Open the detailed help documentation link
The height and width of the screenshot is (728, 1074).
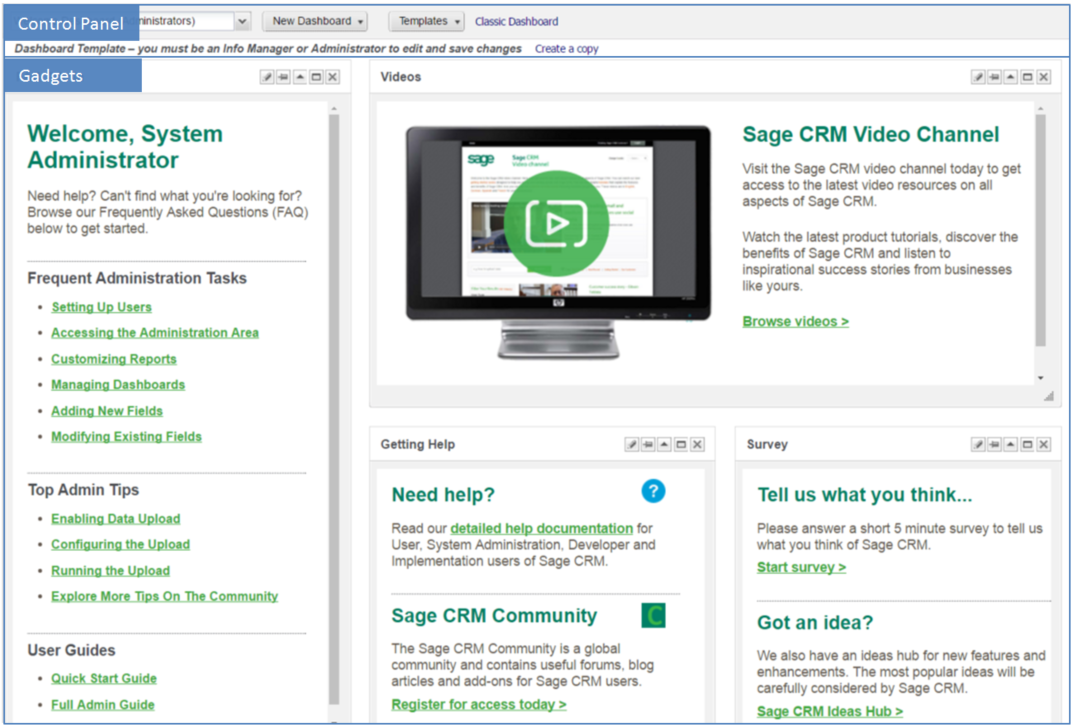coord(541,529)
